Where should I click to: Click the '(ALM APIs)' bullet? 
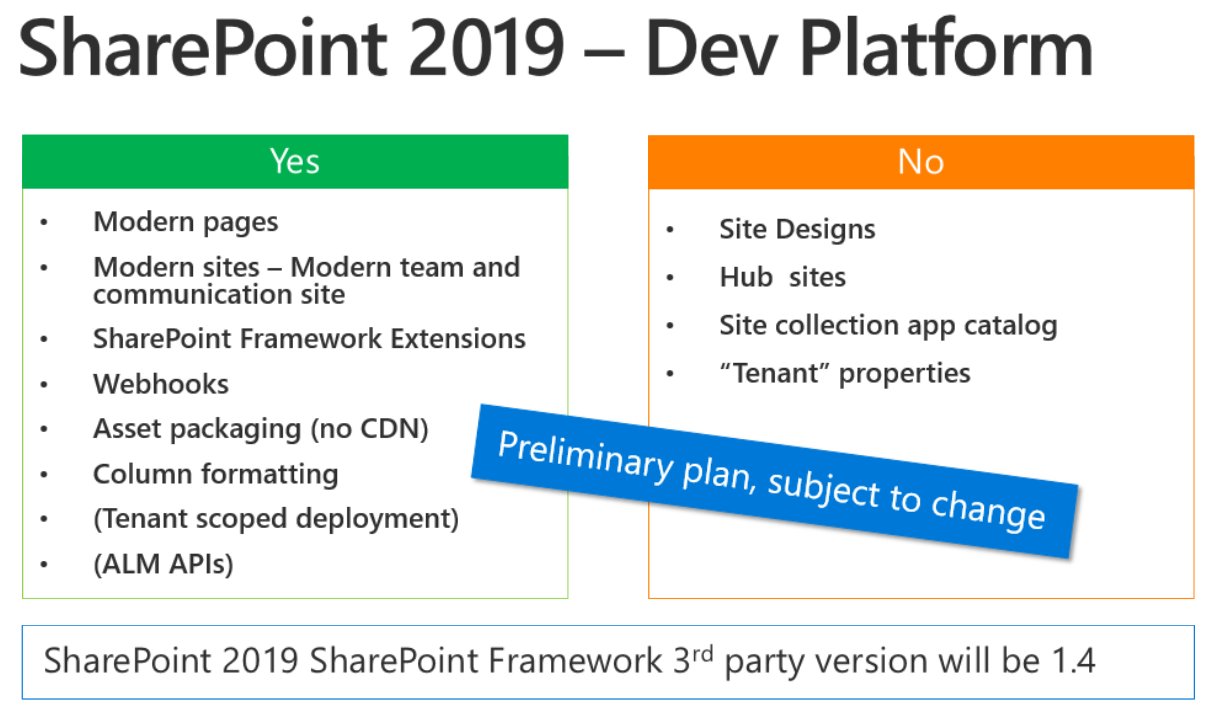(x=163, y=564)
